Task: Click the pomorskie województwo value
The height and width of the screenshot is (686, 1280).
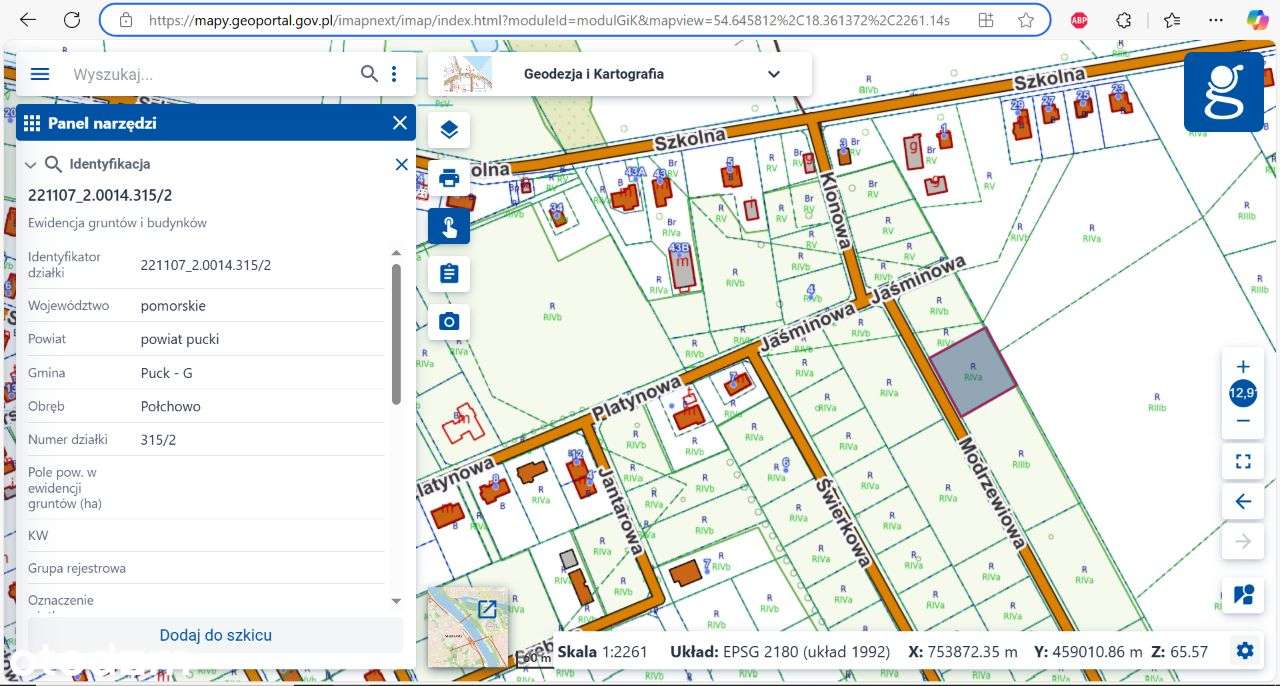Action: tap(173, 306)
